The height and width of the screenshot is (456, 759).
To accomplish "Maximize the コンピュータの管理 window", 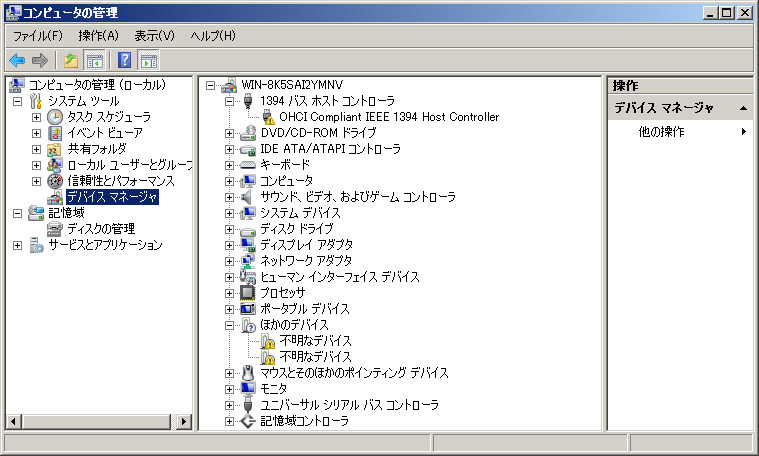I will coord(727,13).
